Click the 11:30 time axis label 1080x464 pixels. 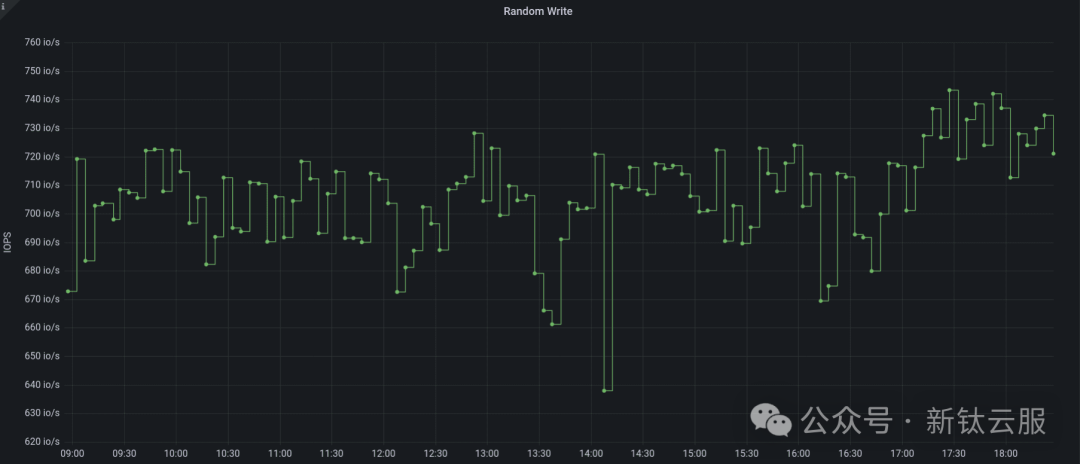(x=331, y=454)
